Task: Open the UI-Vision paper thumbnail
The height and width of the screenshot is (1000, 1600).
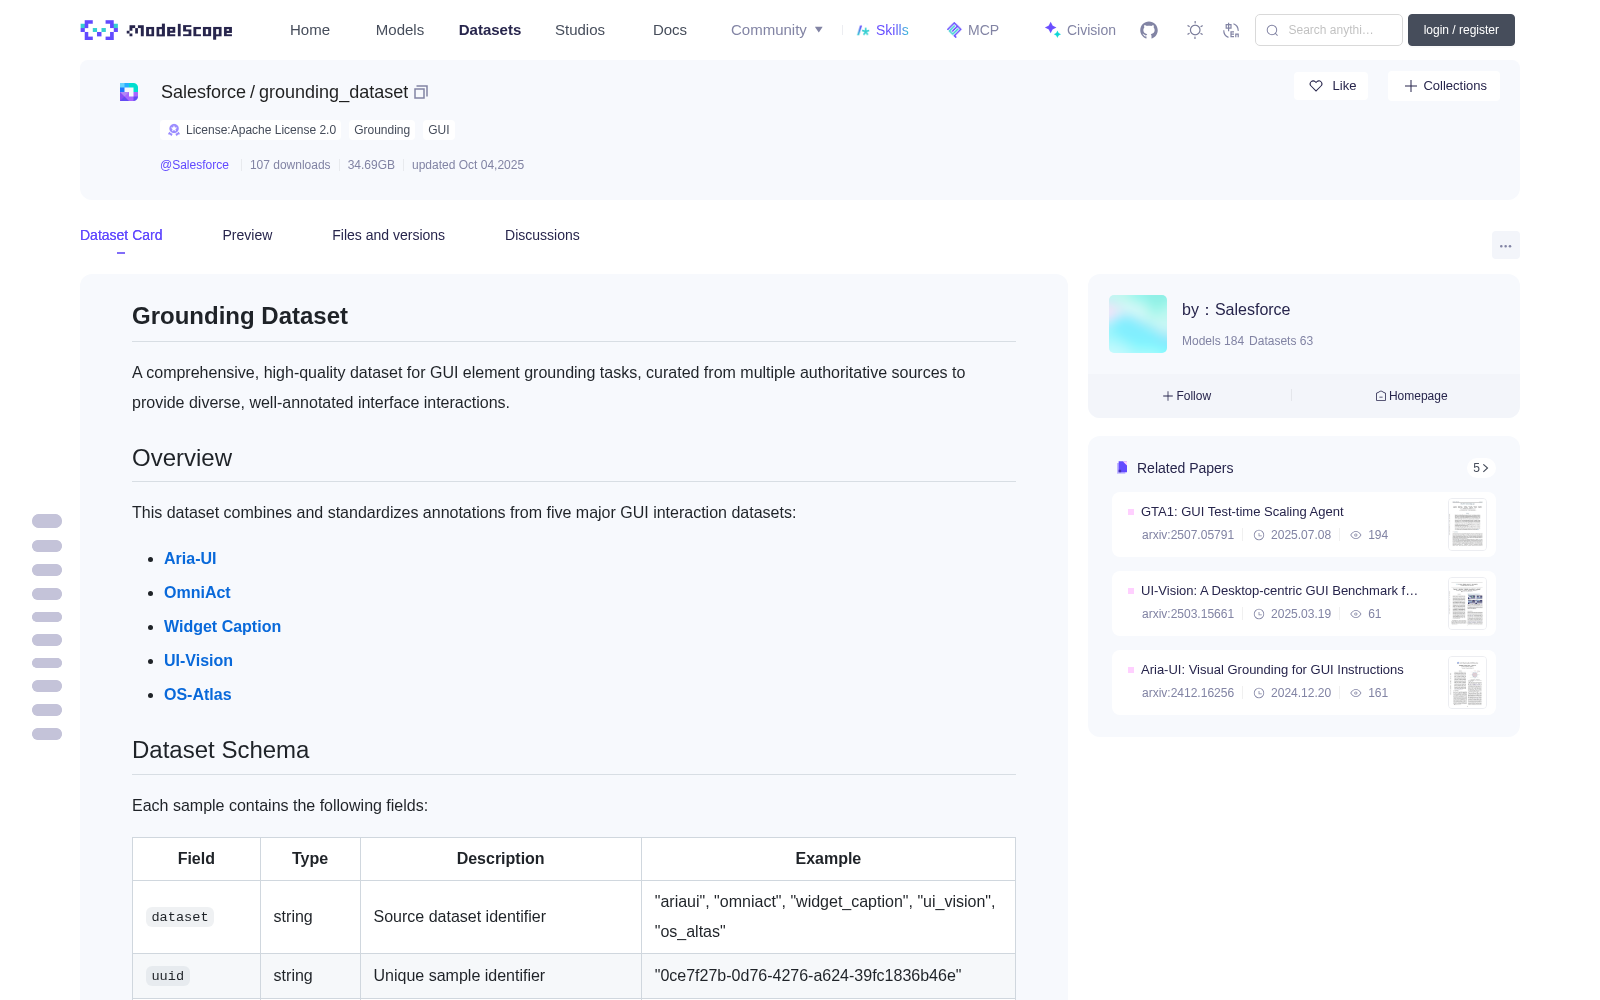Action: click(x=1467, y=603)
